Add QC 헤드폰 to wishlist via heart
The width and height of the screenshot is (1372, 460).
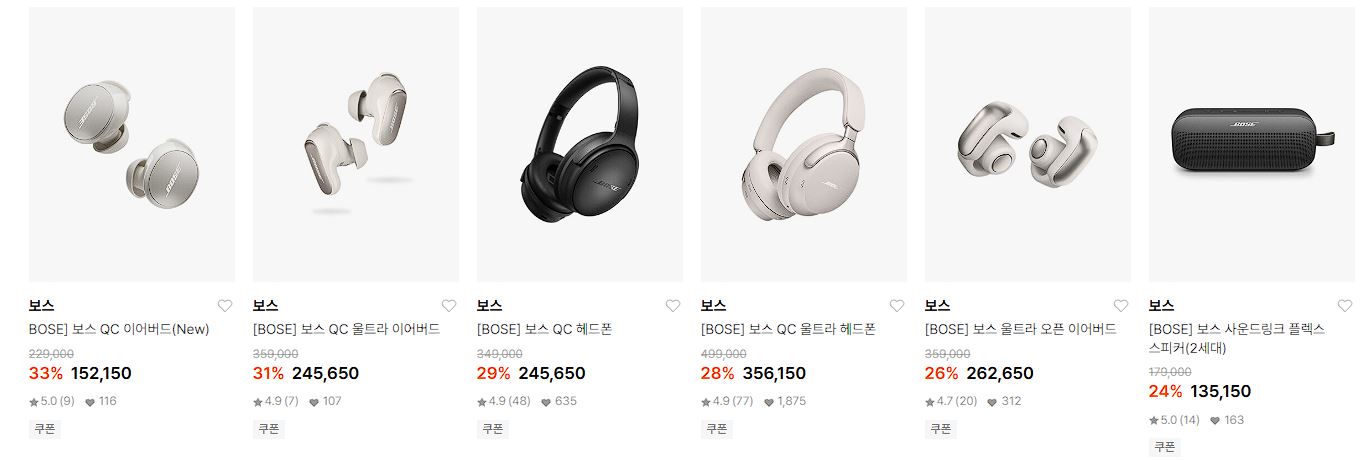(x=673, y=306)
